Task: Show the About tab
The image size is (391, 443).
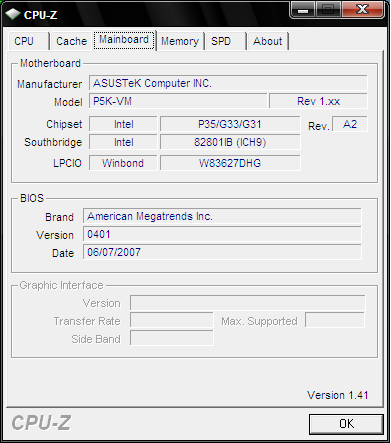Action: click(x=268, y=41)
